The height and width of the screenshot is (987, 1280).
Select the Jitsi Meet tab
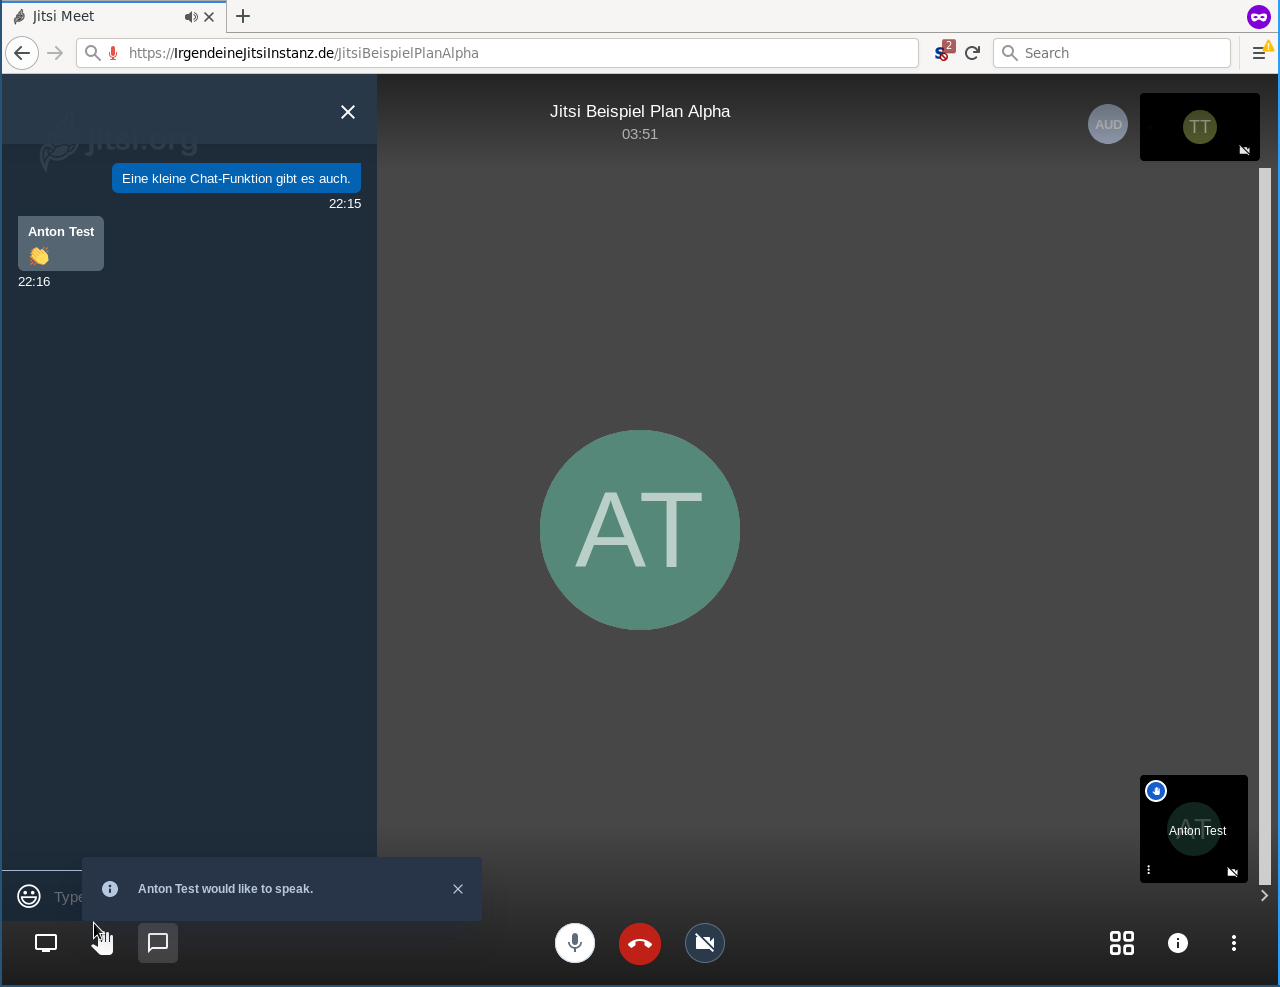pos(113,16)
